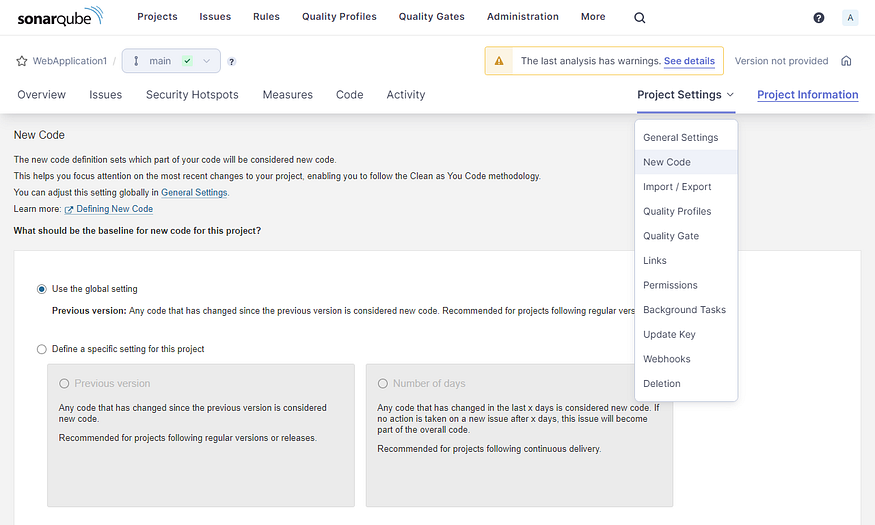Click the project home icon

(846, 61)
